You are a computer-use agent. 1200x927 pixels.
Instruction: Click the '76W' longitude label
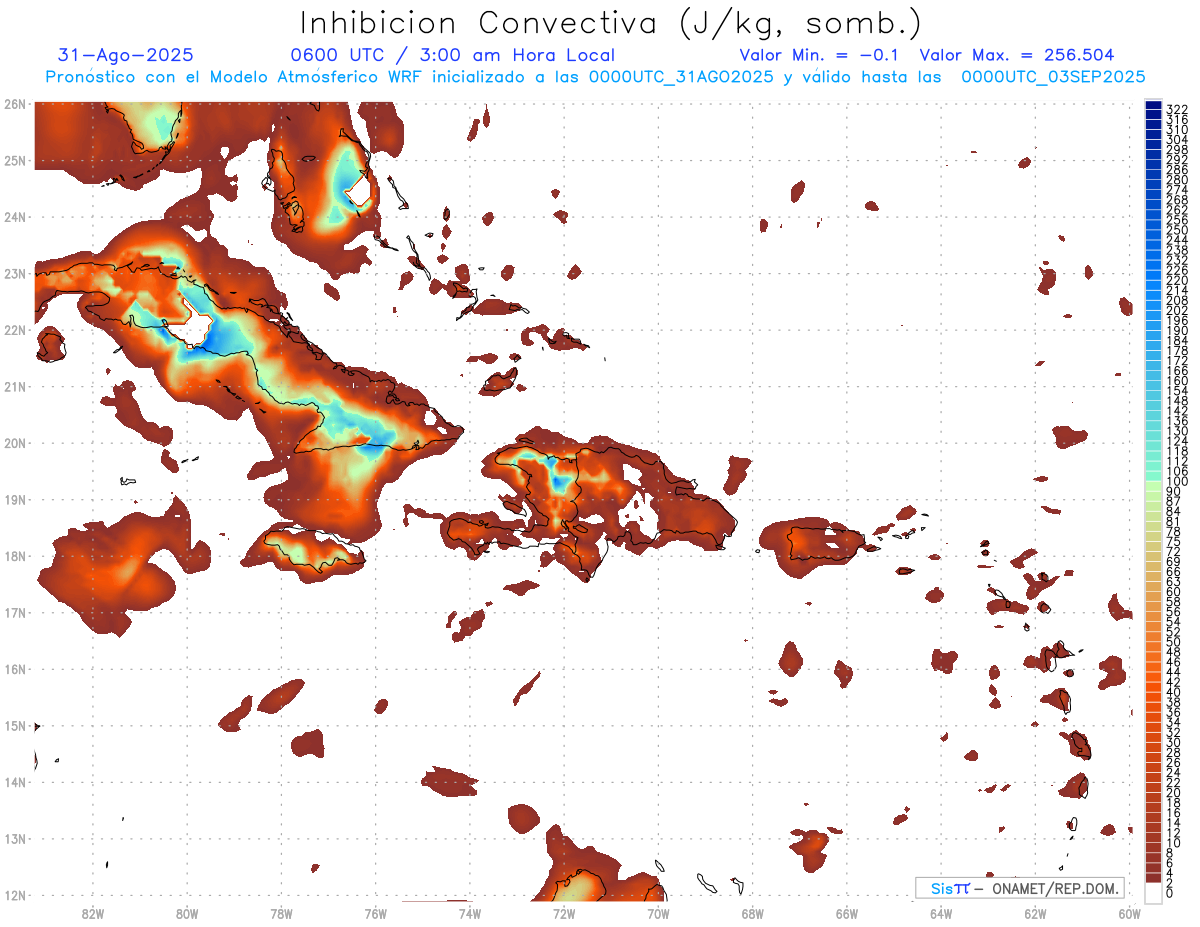tap(375, 912)
